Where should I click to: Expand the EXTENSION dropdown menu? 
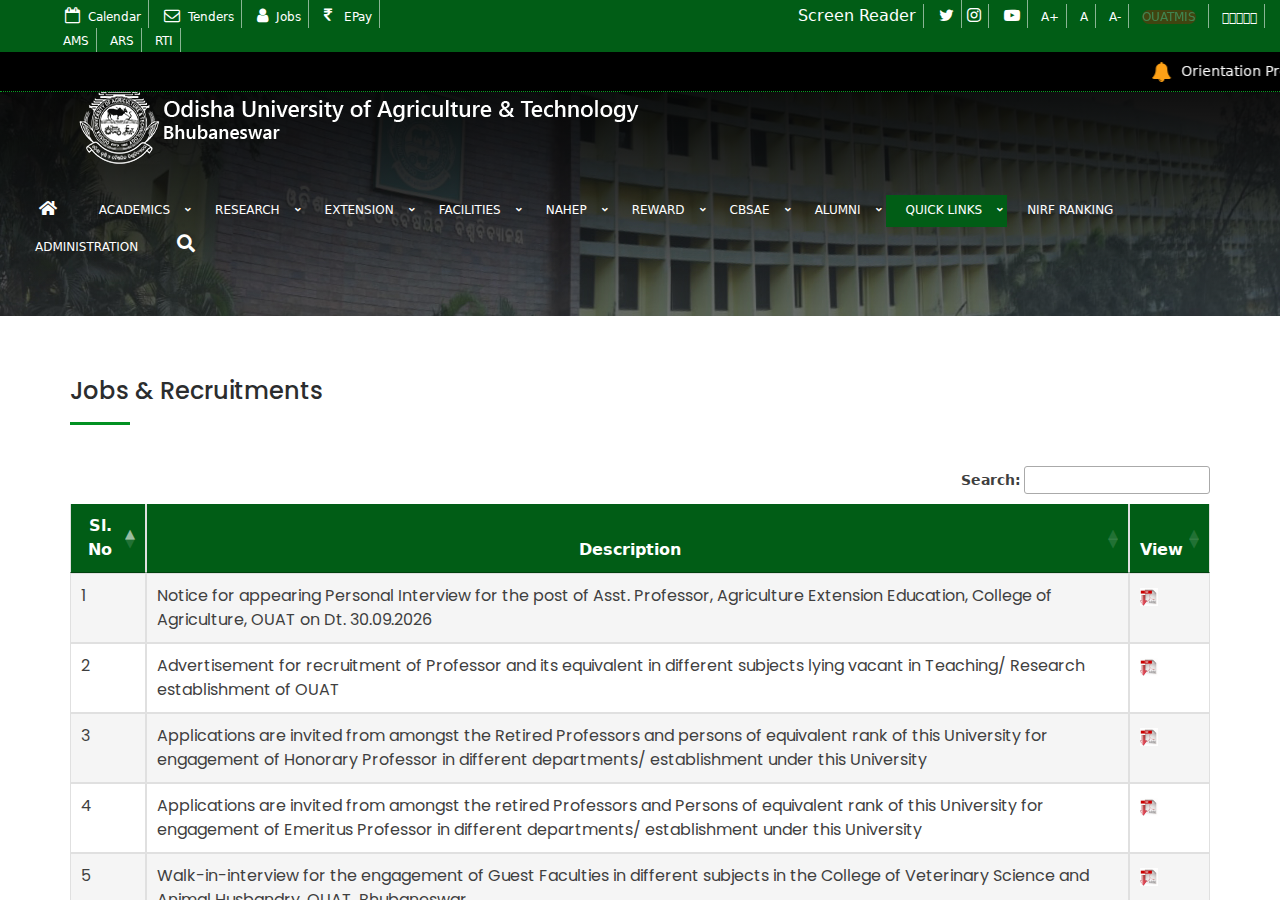pos(368,210)
